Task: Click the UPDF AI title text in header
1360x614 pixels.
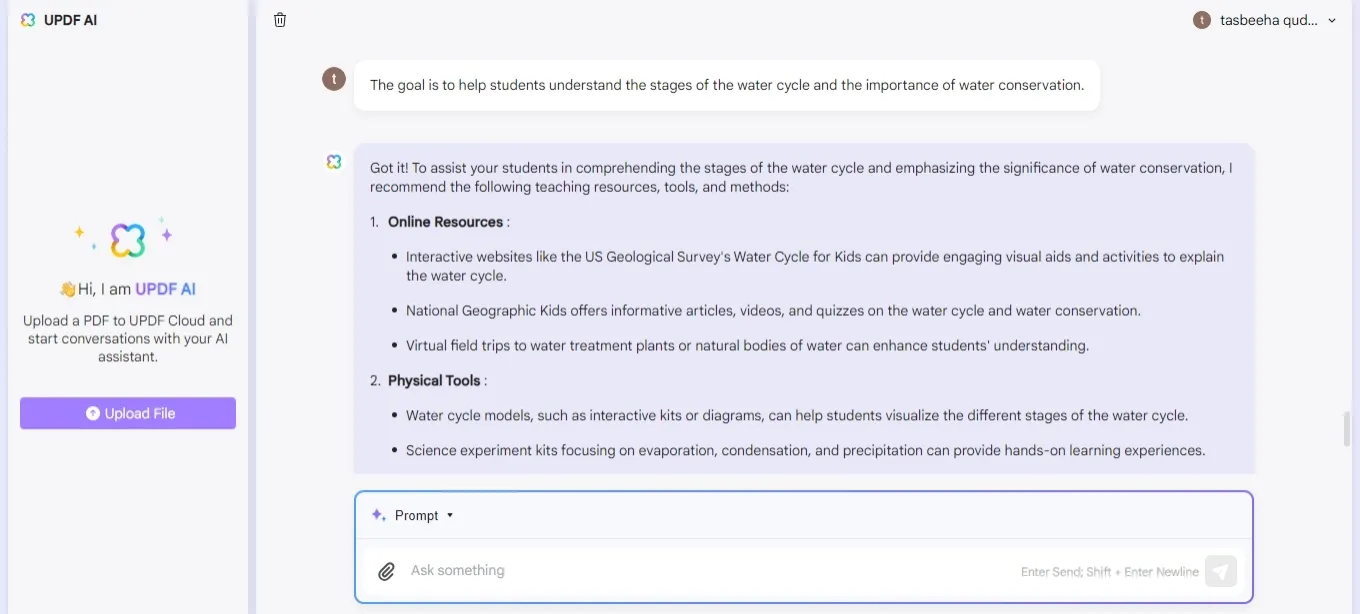Action: click(x=71, y=20)
